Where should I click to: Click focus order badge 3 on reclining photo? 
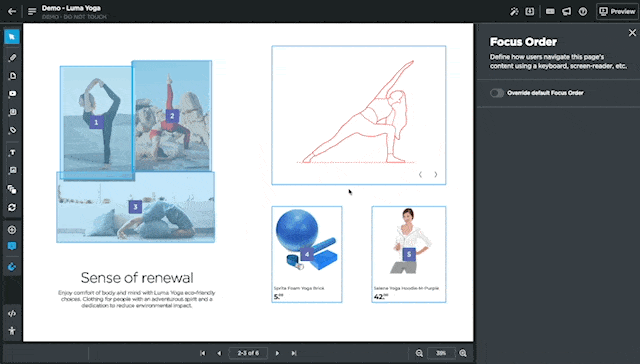[x=136, y=207]
